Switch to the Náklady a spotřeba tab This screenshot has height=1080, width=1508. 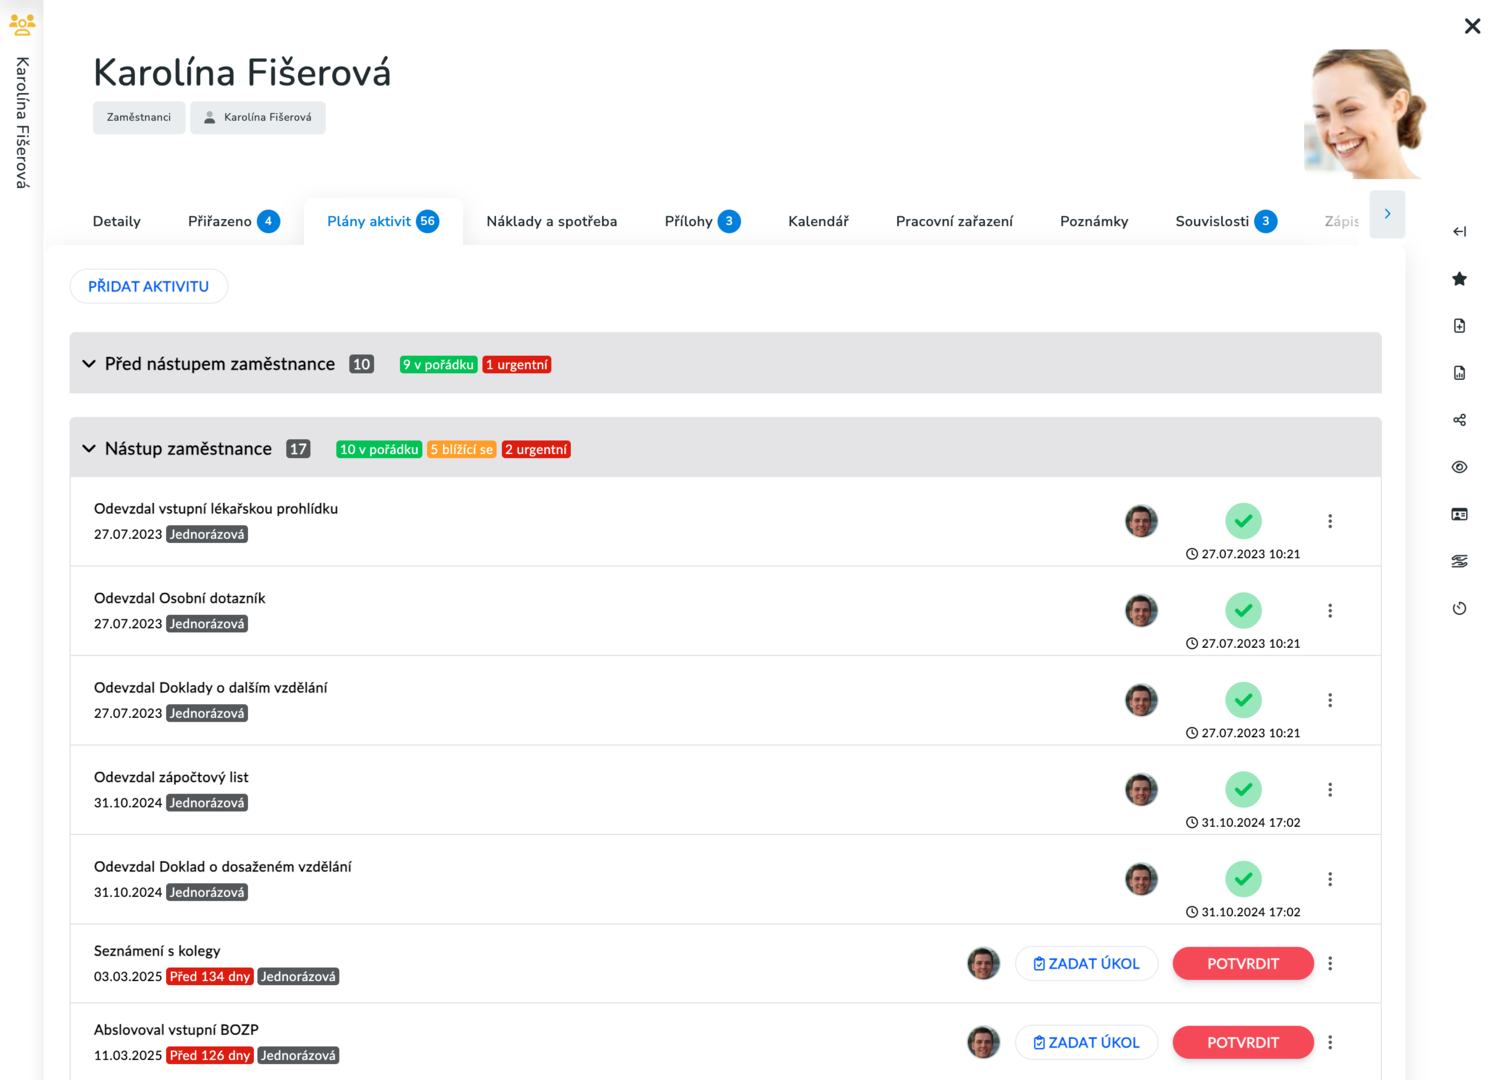tap(551, 221)
